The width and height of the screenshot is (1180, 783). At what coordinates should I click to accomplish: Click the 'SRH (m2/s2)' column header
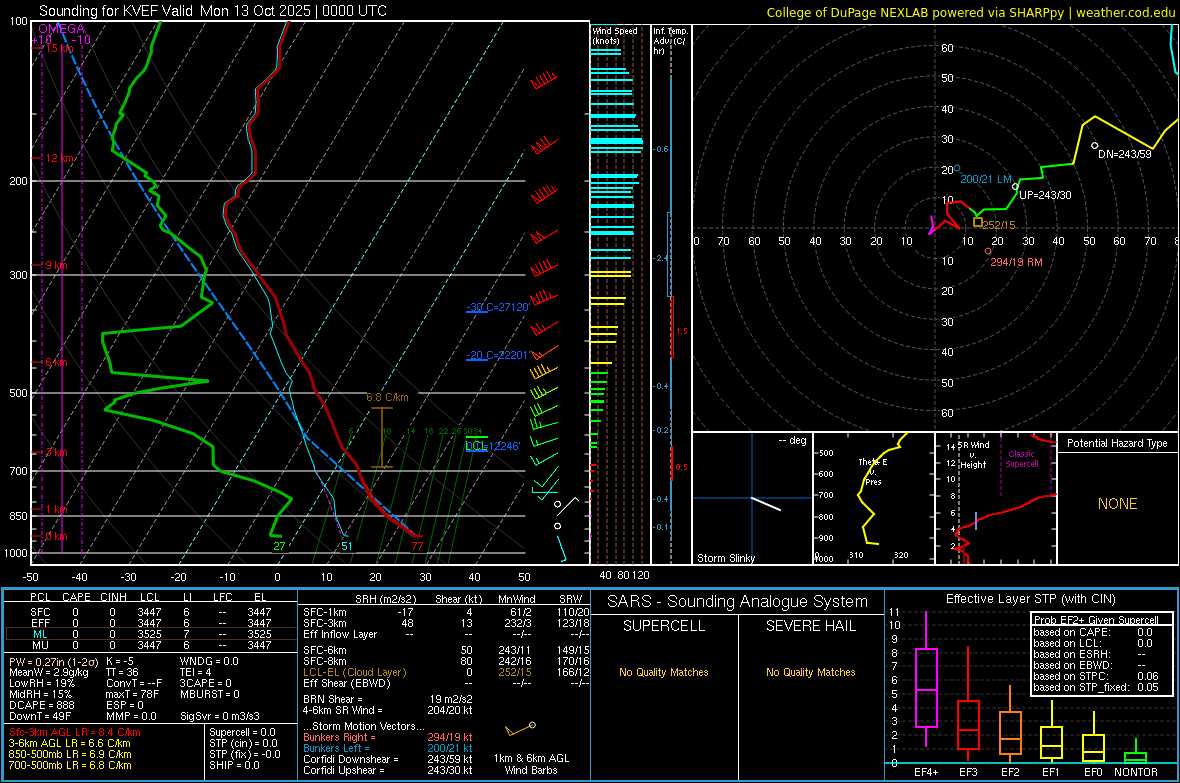tap(385, 599)
